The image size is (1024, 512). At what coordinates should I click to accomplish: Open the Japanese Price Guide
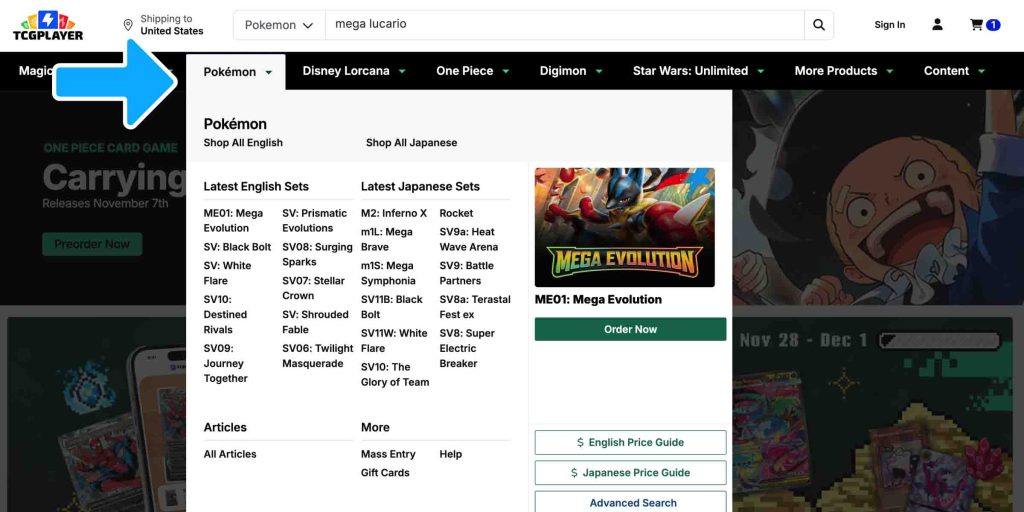[x=630, y=472]
